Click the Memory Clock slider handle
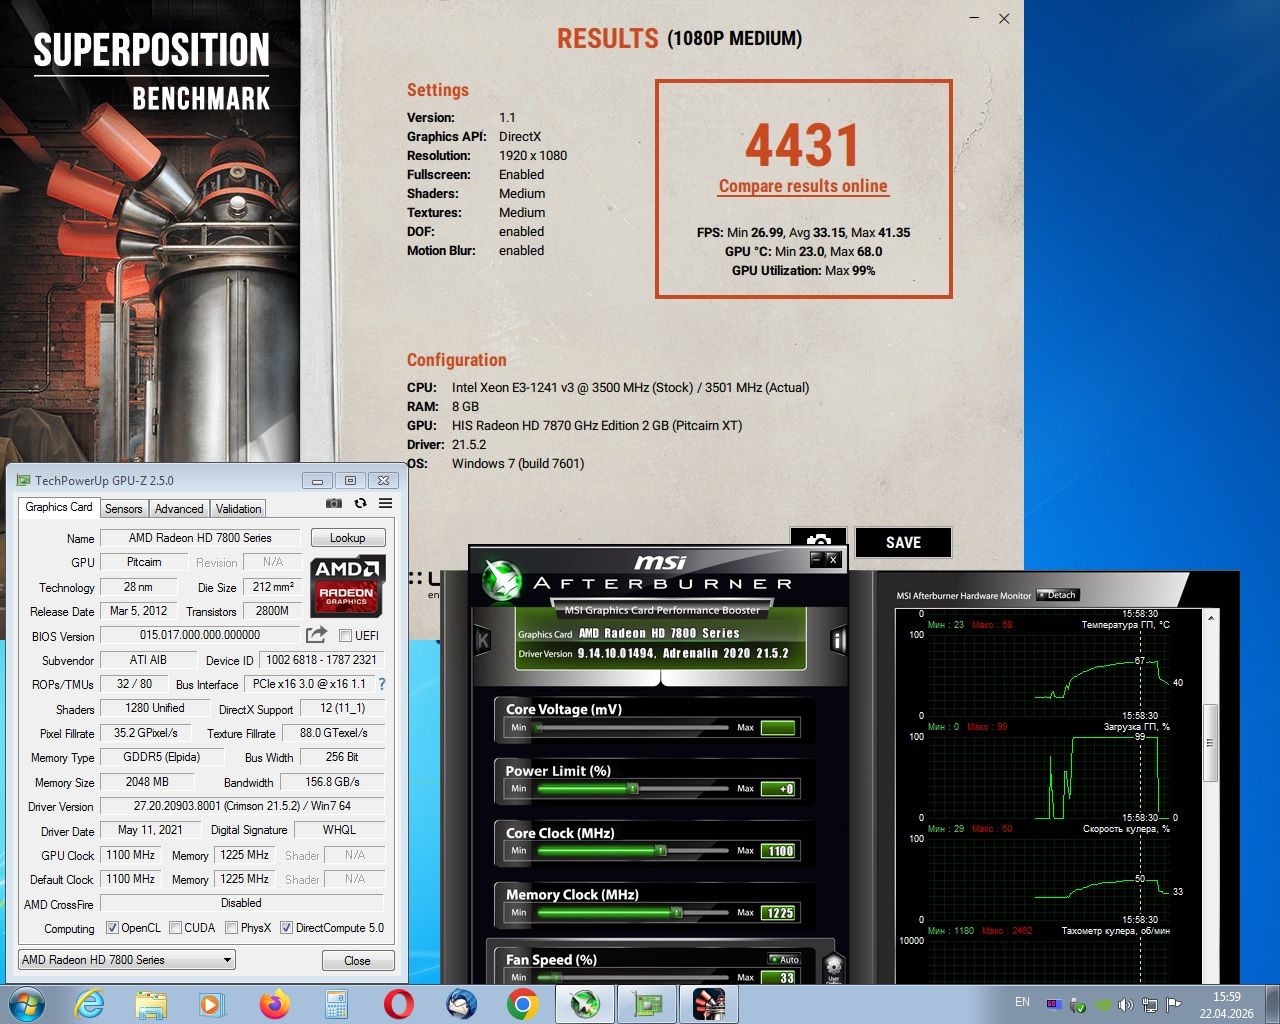The height and width of the screenshot is (1024, 1280). (x=677, y=913)
